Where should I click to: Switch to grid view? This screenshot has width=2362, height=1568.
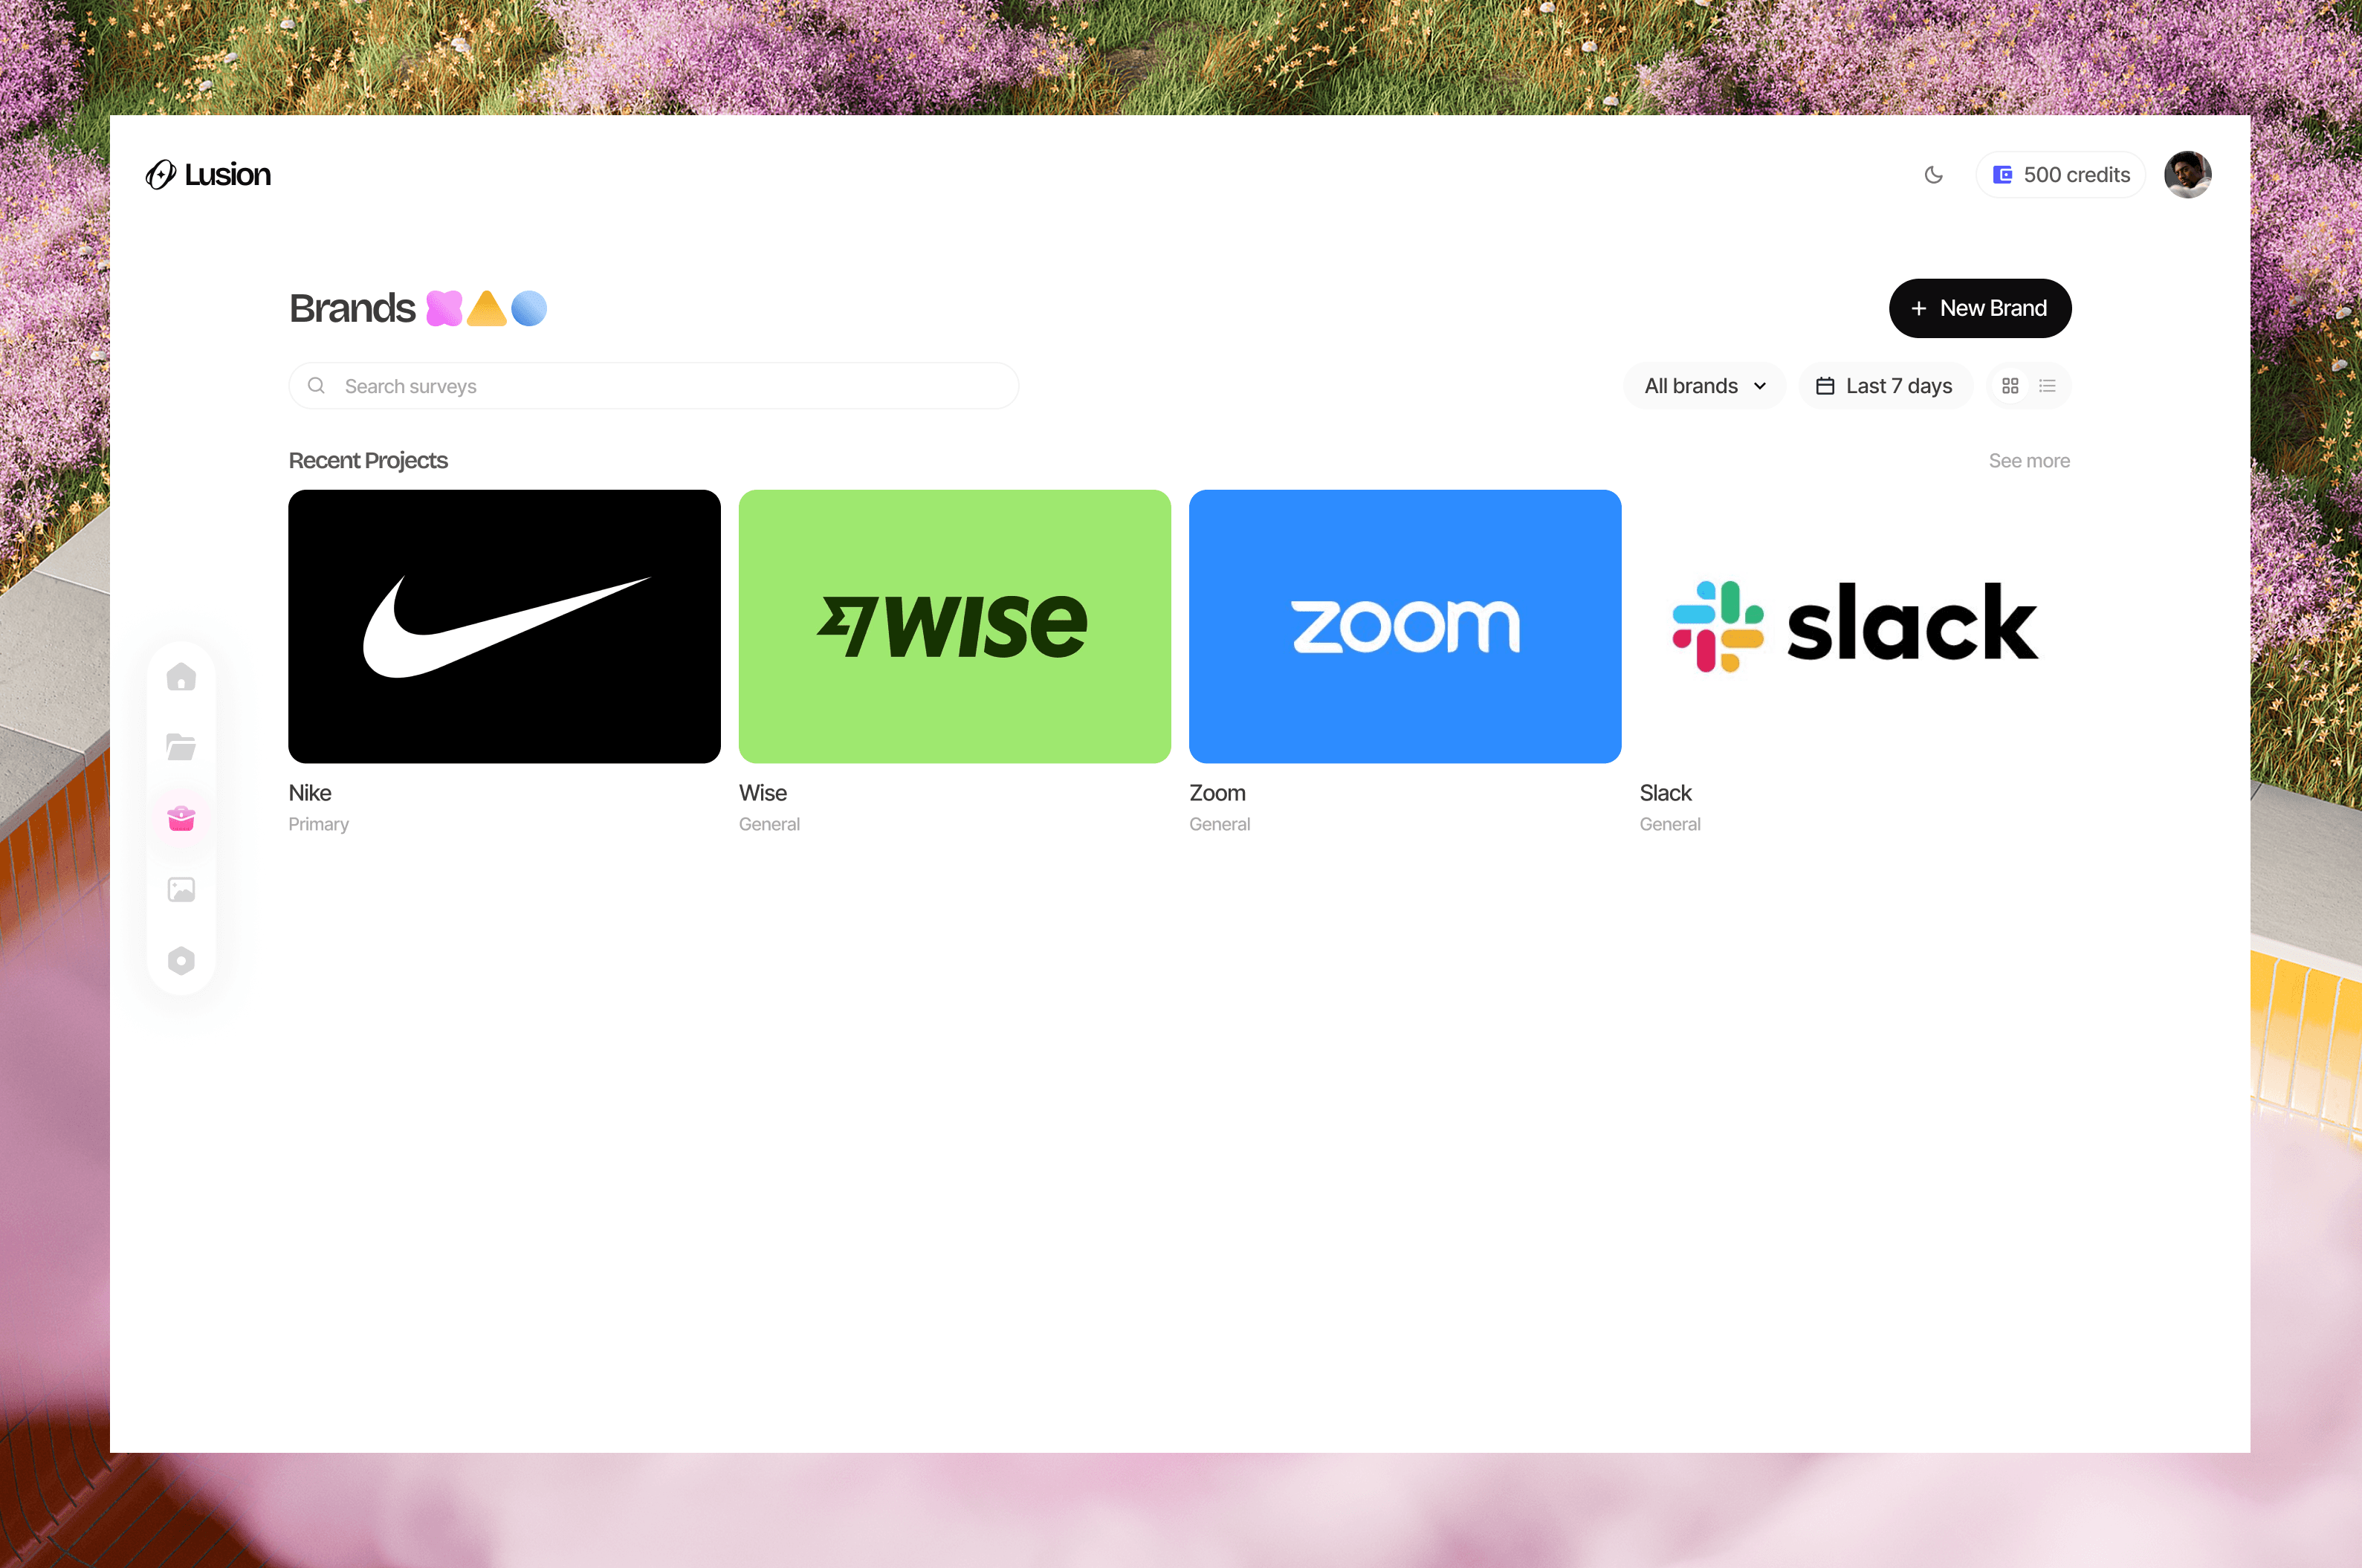click(2010, 386)
